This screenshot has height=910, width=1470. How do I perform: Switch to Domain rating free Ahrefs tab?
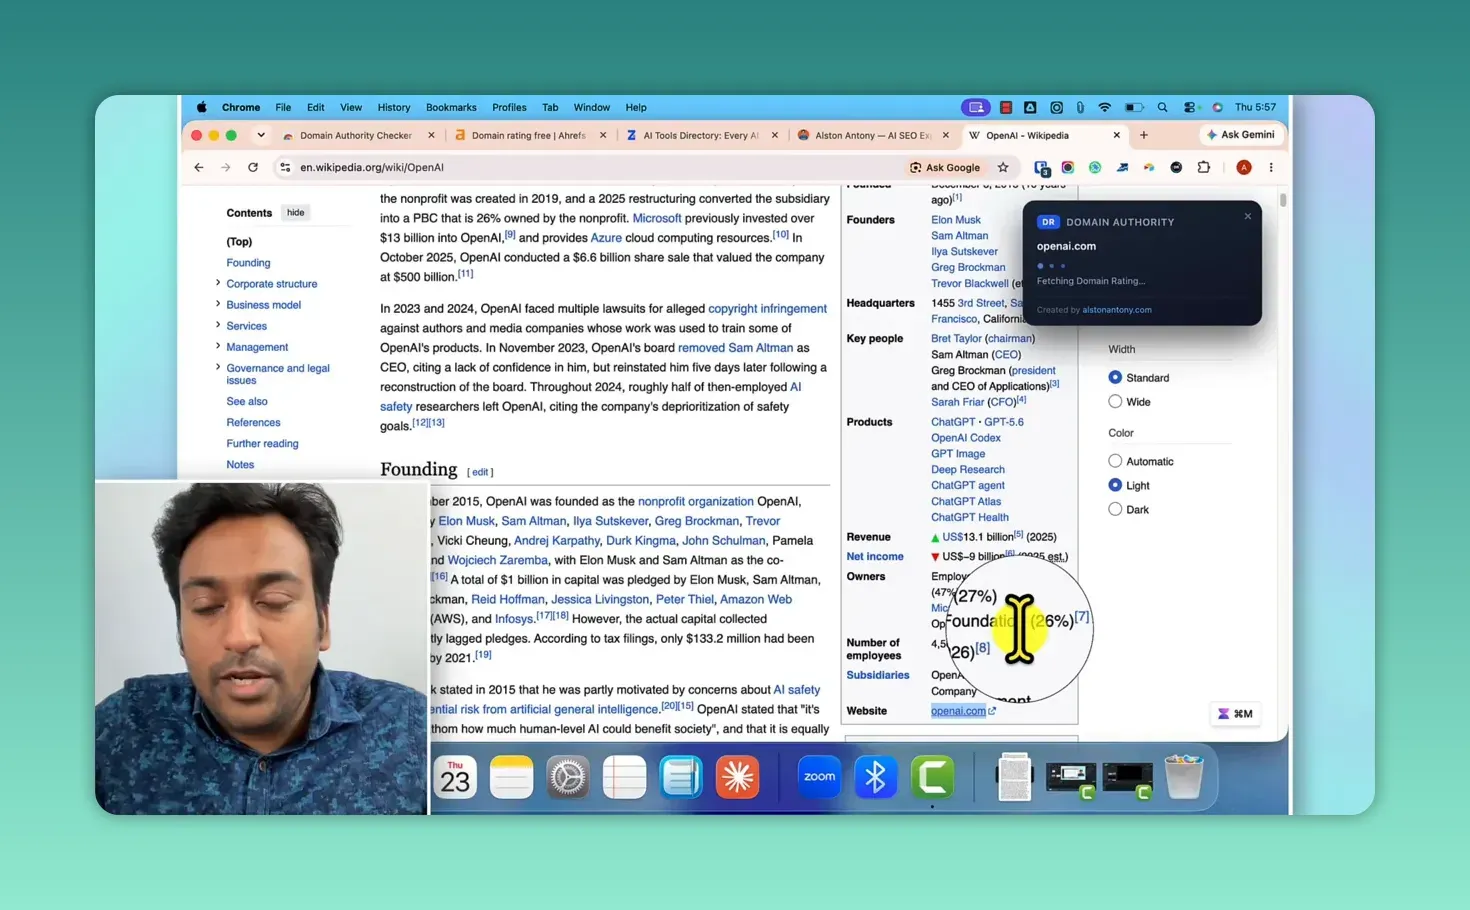(x=528, y=135)
